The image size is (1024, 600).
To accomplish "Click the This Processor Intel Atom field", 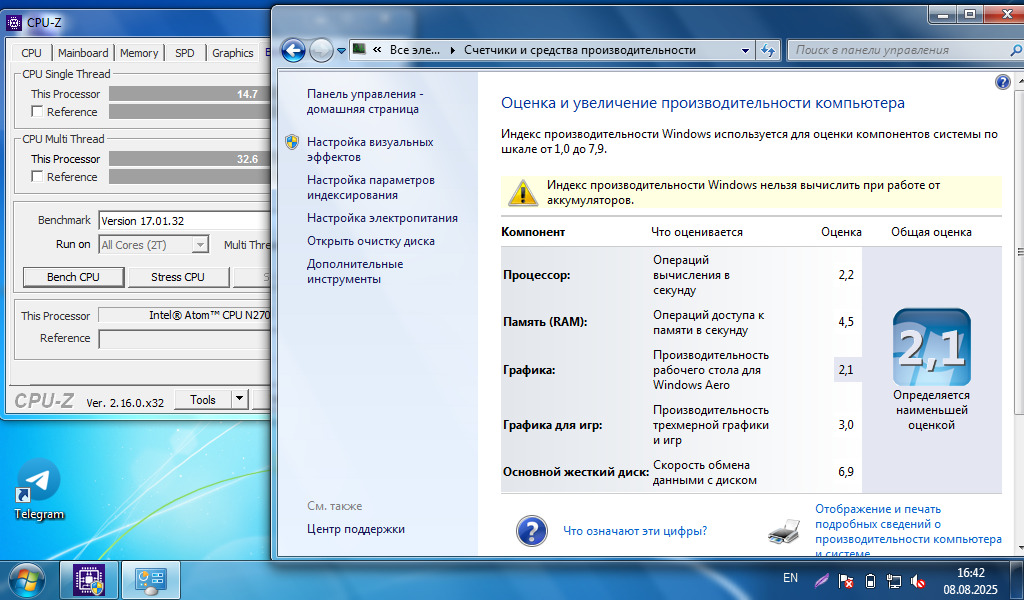I will 184,315.
